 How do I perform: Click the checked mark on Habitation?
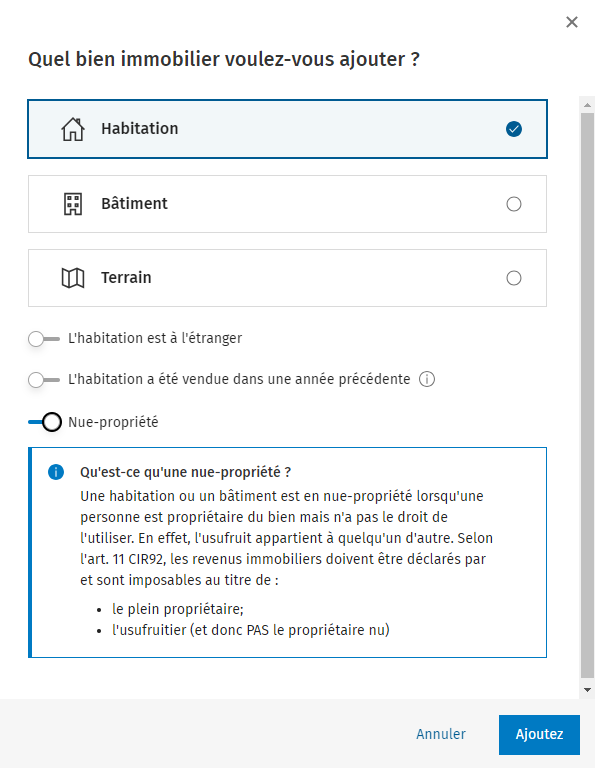coord(514,129)
